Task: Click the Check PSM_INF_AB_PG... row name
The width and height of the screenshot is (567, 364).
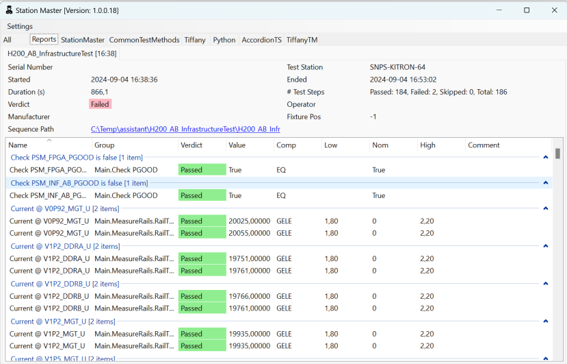Action: point(48,196)
